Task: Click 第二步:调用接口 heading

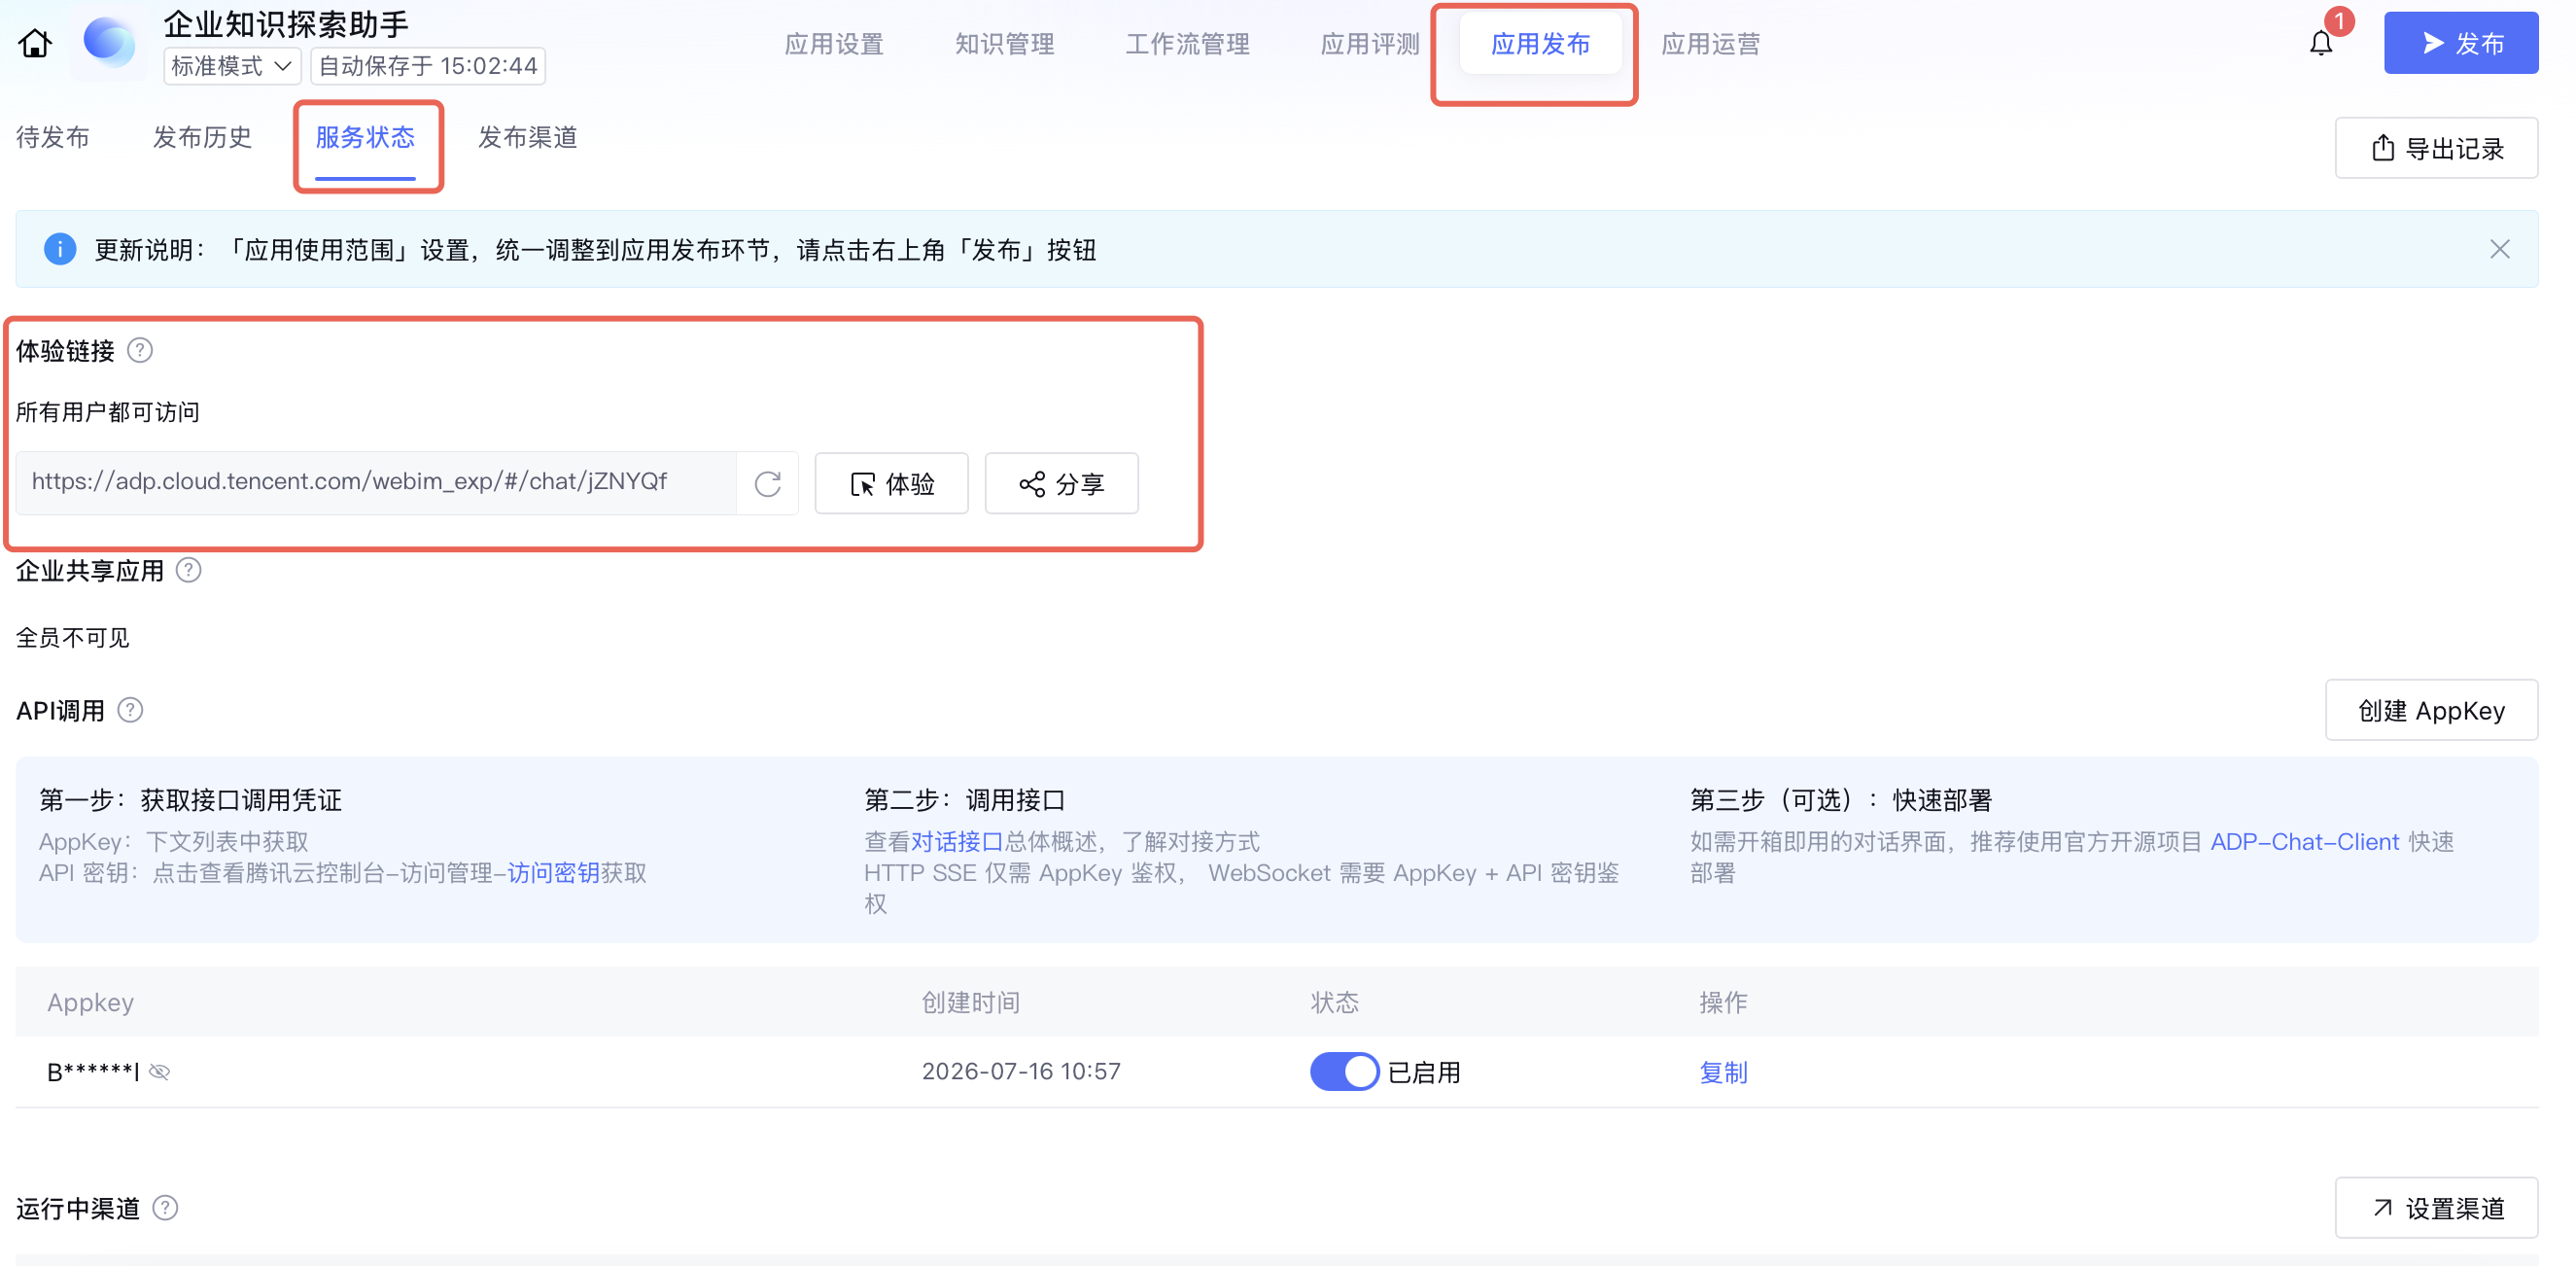Action: (964, 800)
